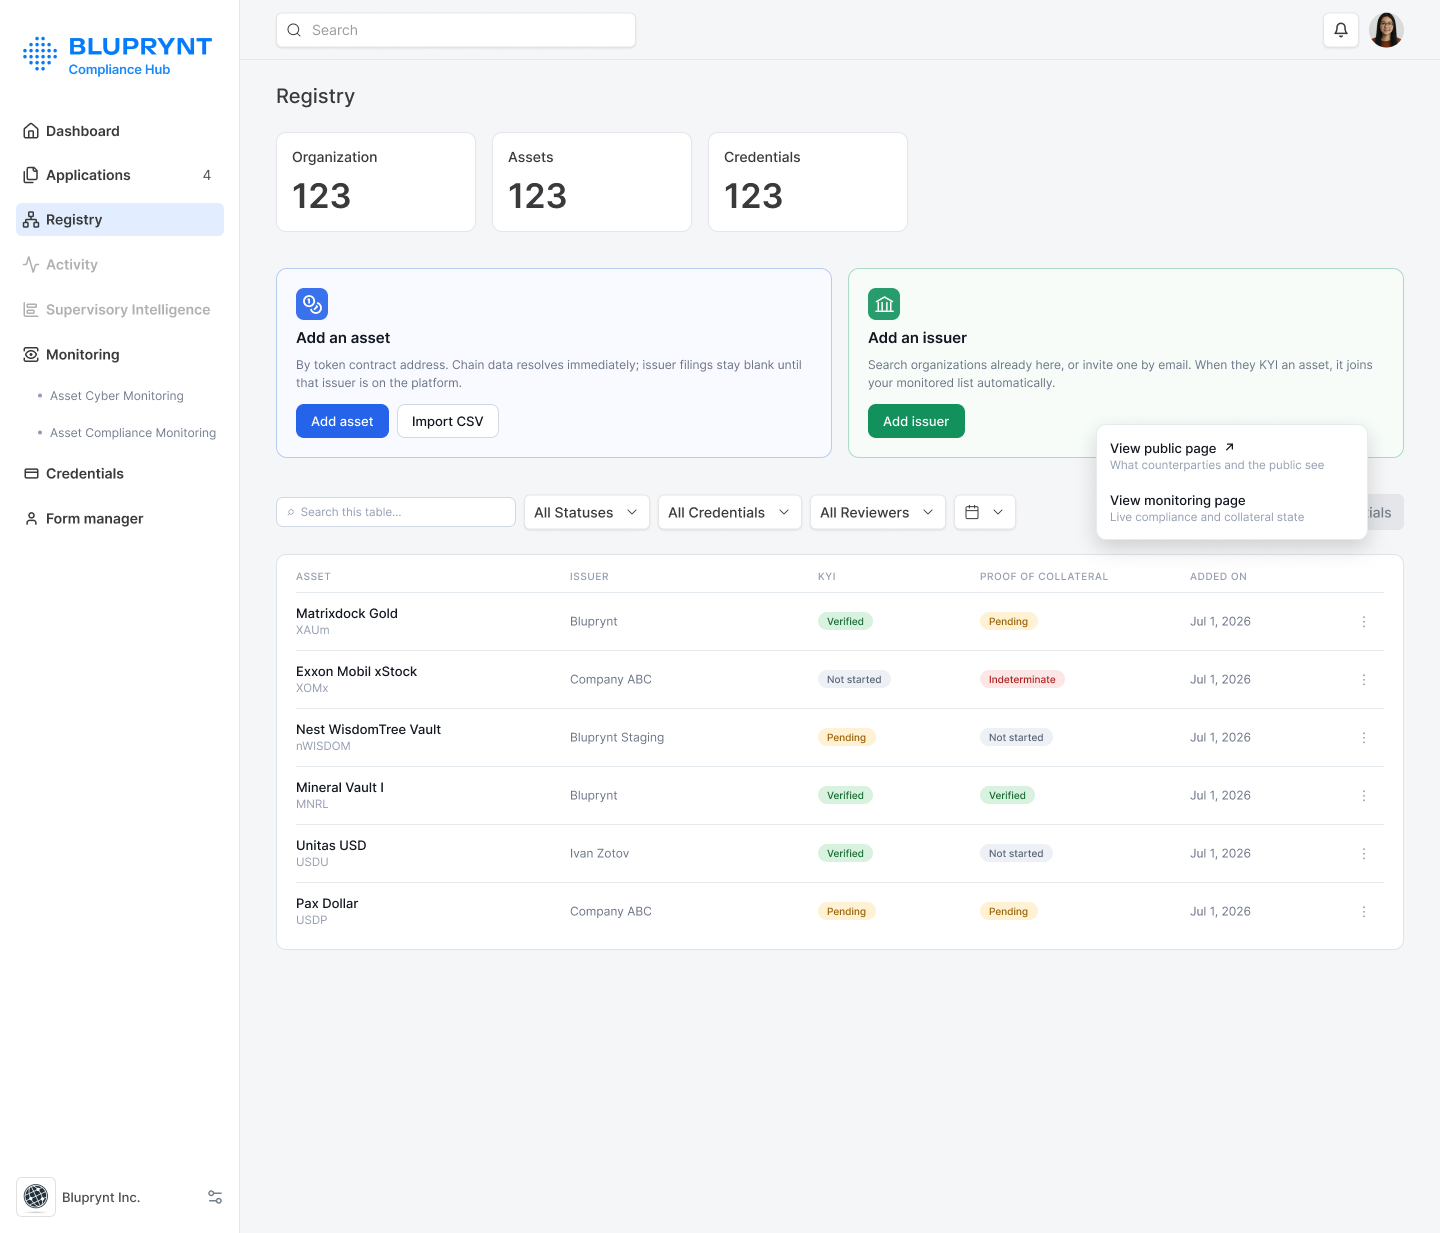The width and height of the screenshot is (1440, 1233).
Task: Click the Add an asset coin icon
Action: pyautogui.click(x=312, y=304)
